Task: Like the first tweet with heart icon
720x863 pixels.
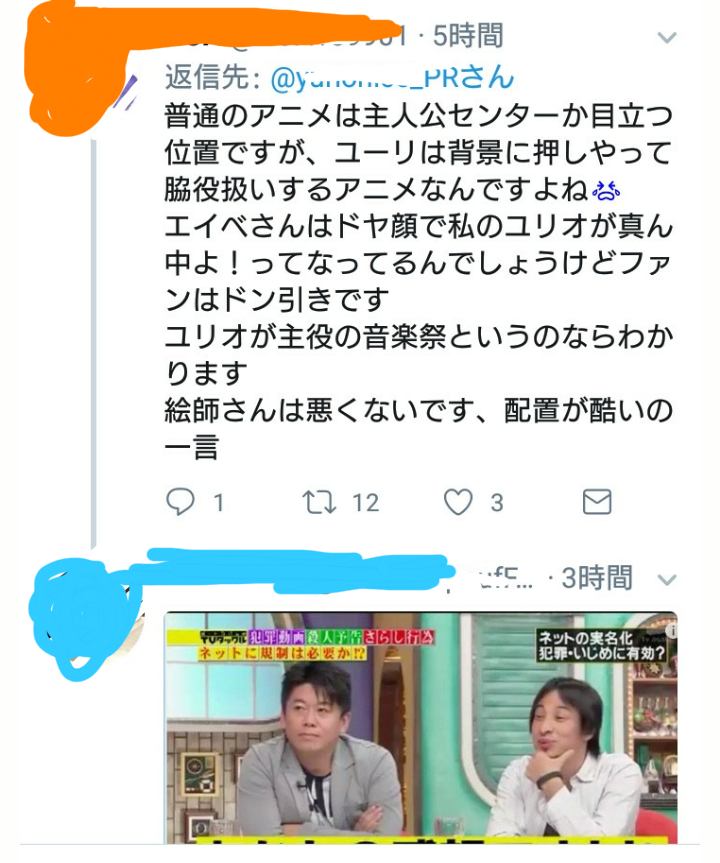Action: 458,502
